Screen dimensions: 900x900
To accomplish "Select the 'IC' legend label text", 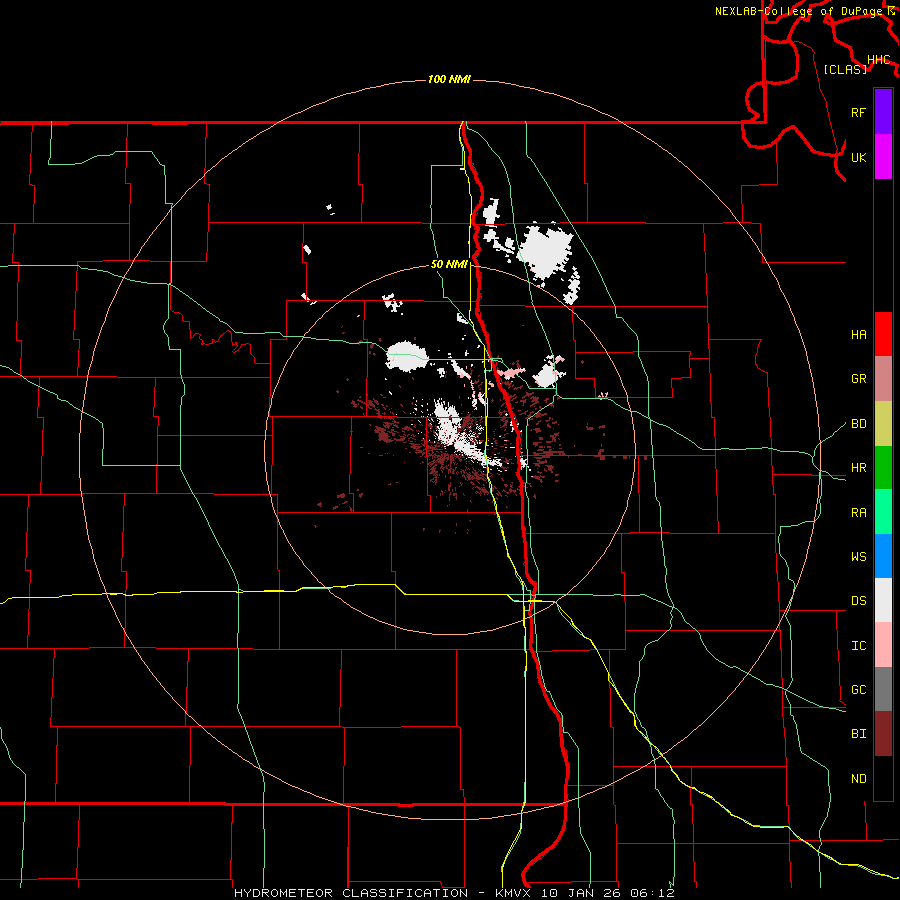I will [x=858, y=646].
